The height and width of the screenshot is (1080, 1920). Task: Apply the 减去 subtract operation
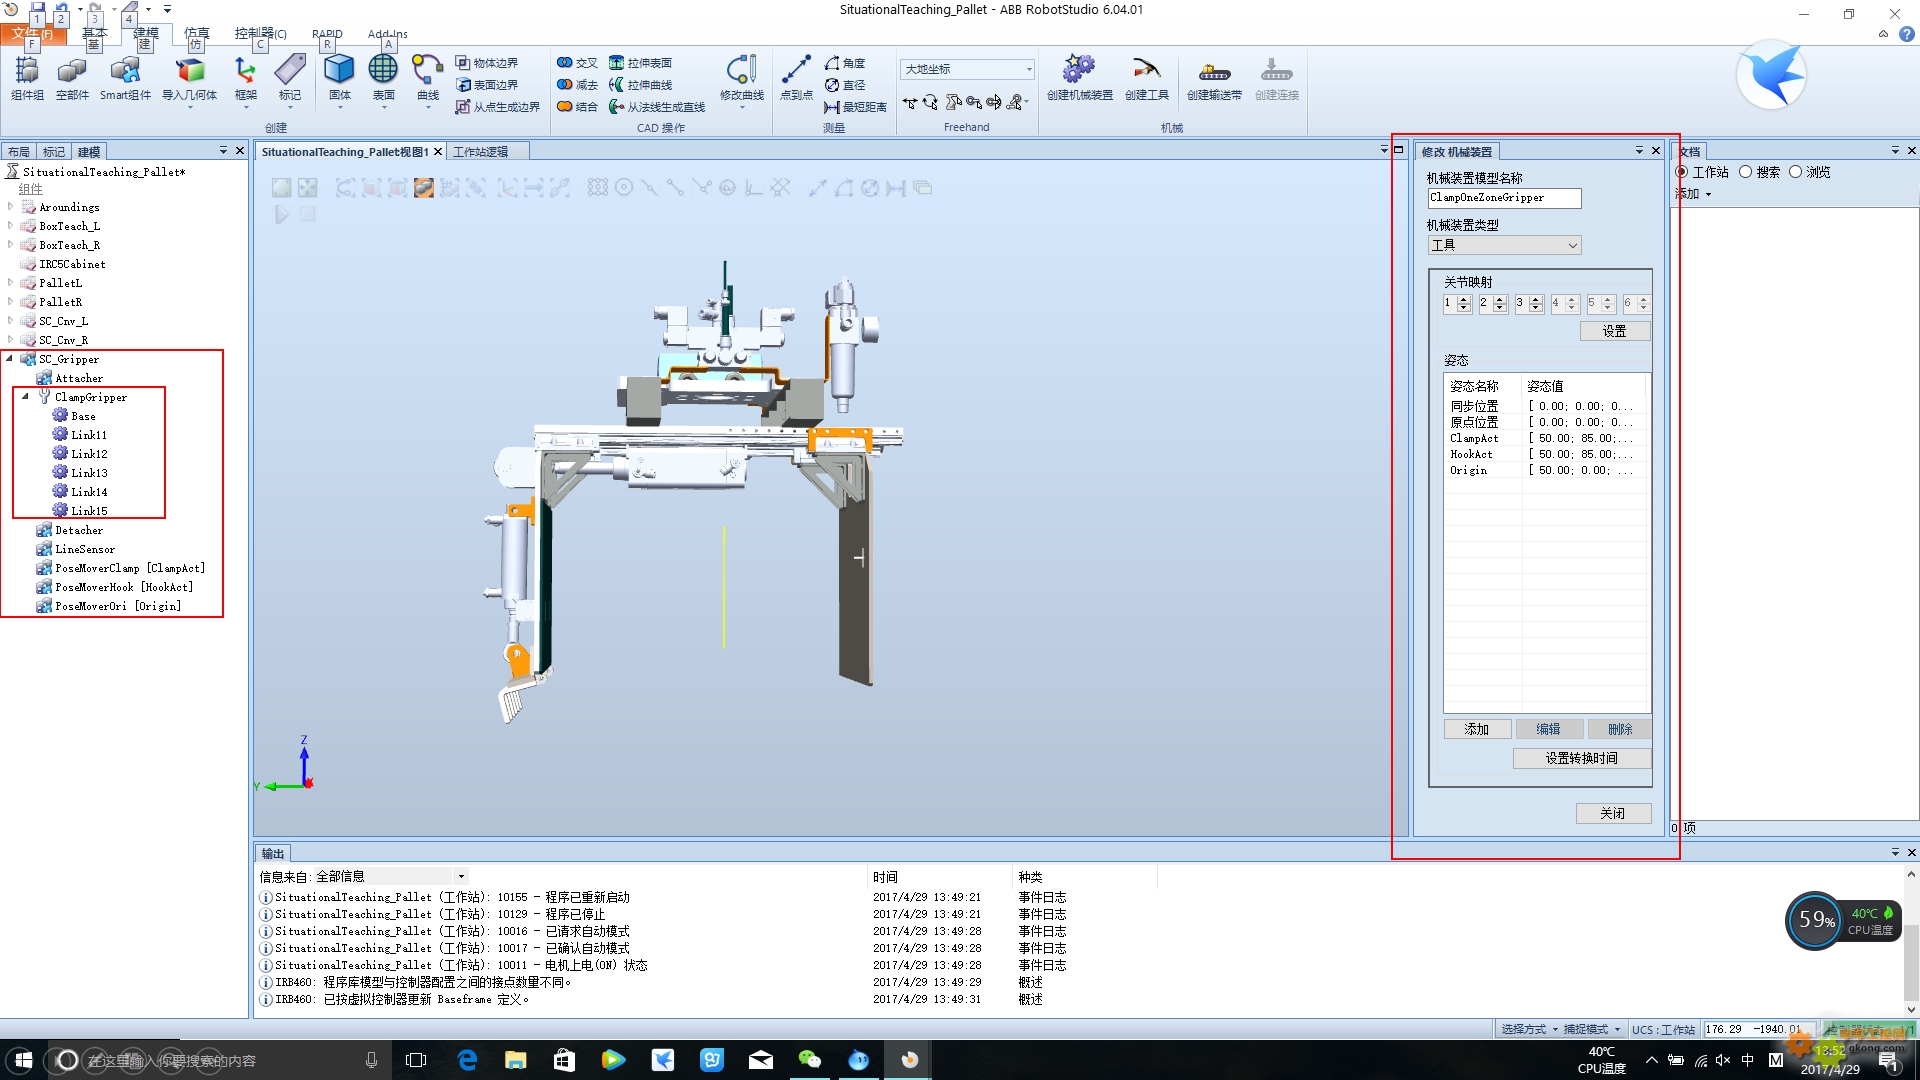(x=577, y=85)
